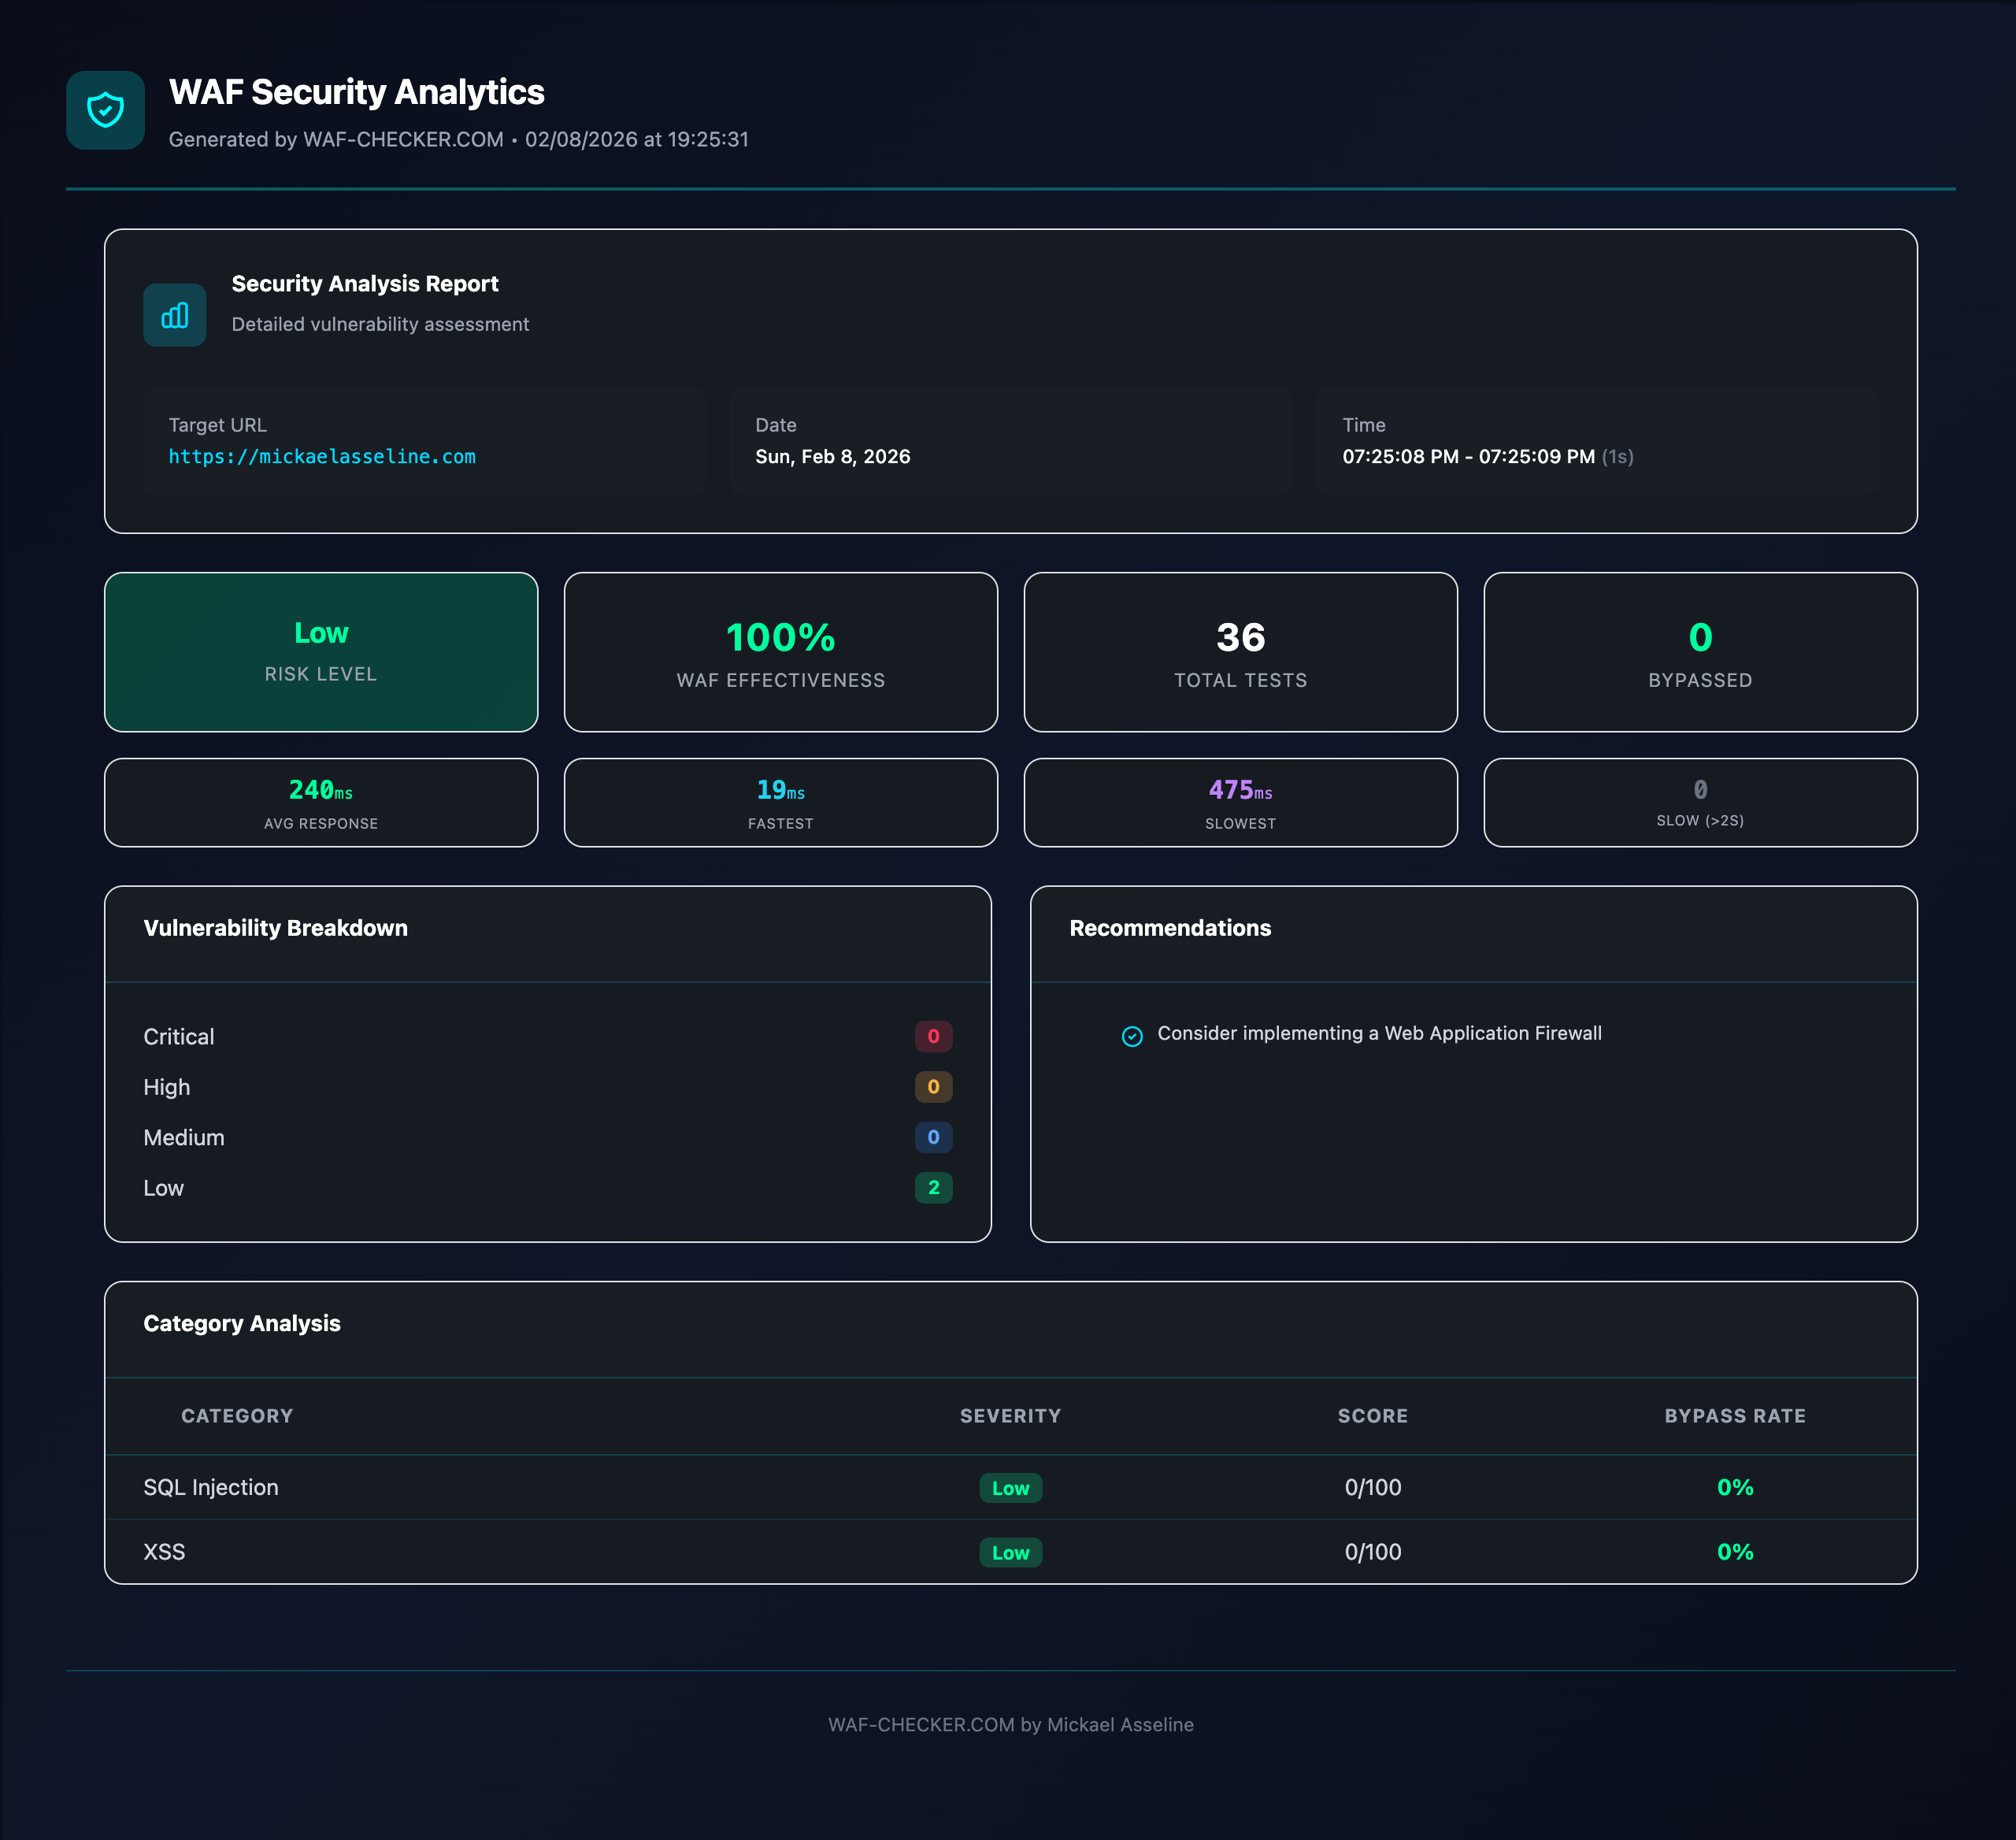Sort by the Bypass Rate column header
The width and height of the screenshot is (2016, 1840).
pyautogui.click(x=1735, y=1416)
